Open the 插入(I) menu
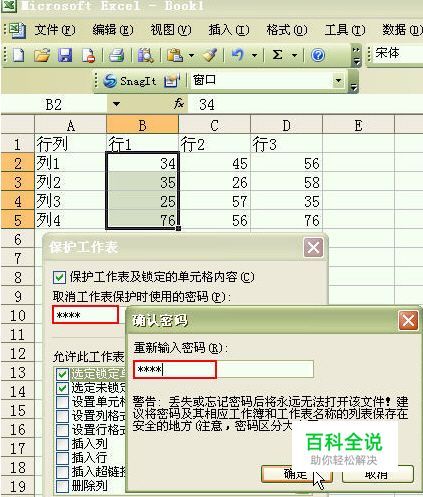423x497 pixels. click(x=229, y=30)
